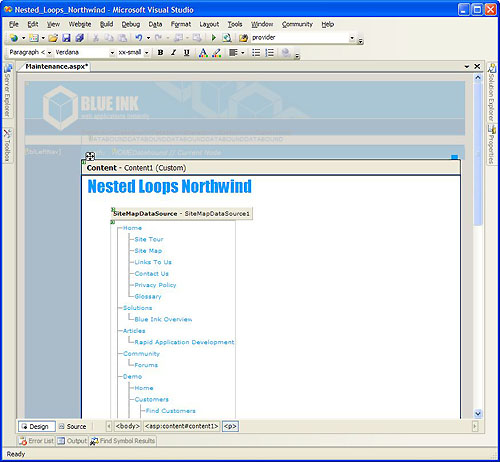
Task: Expand the provider find combo box
Action: [x=352, y=38]
